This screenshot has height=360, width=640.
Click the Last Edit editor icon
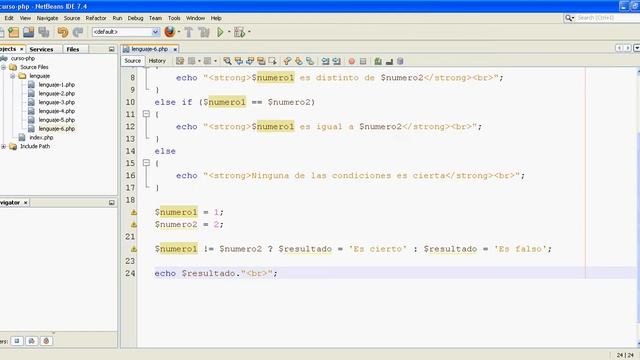click(180, 61)
